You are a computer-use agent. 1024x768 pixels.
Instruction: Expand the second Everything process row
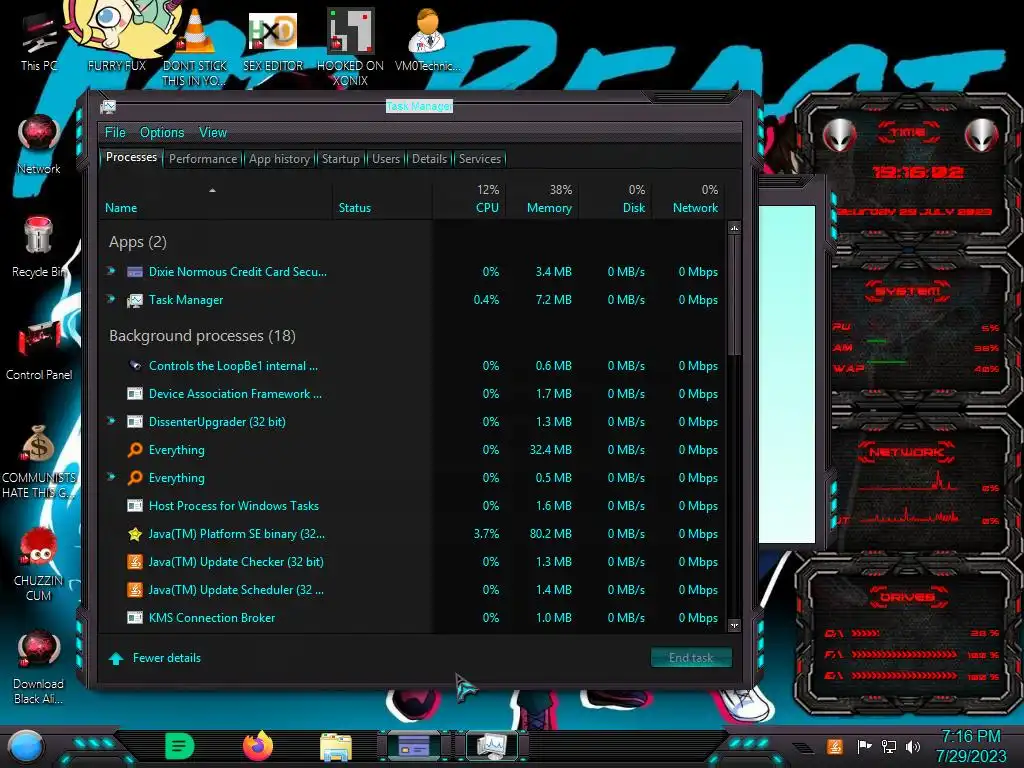[x=112, y=477]
